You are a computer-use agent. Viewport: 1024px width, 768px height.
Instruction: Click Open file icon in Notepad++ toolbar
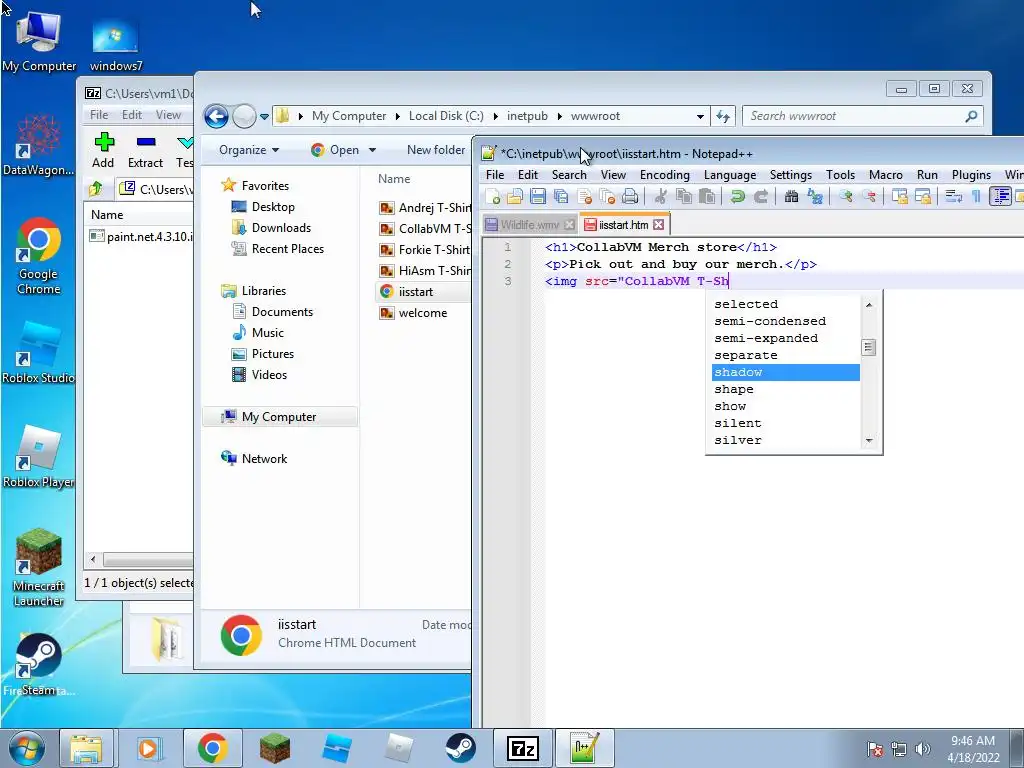click(515, 196)
